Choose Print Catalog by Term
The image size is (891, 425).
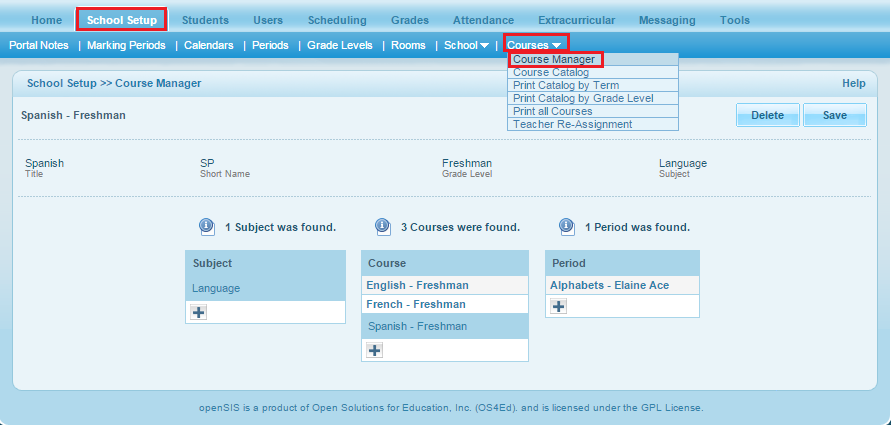click(x=566, y=86)
